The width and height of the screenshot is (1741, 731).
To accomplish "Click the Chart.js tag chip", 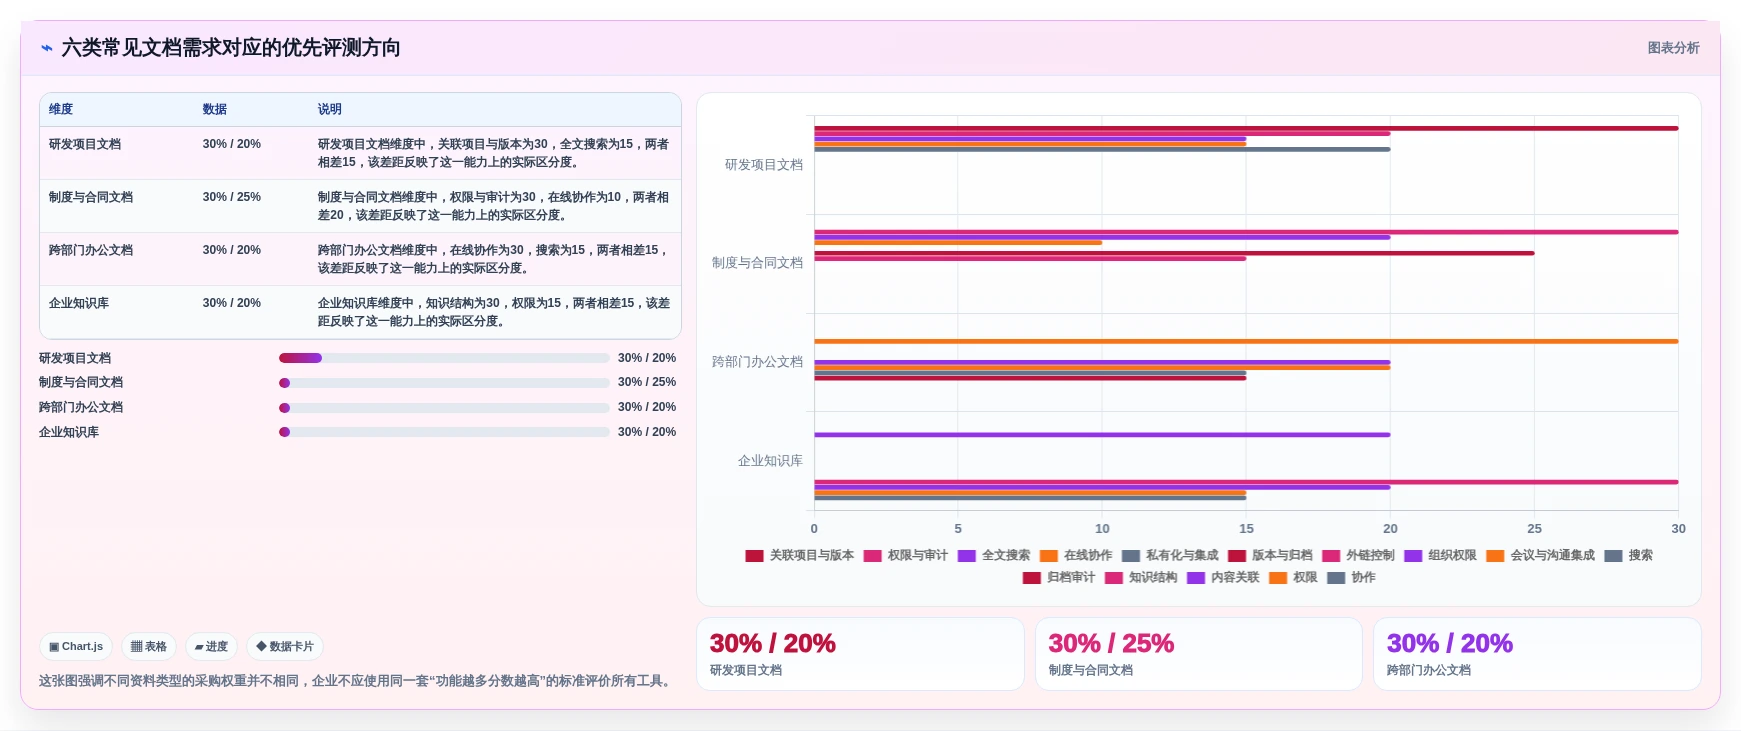I will pyautogui.click(x=76, y=647).
